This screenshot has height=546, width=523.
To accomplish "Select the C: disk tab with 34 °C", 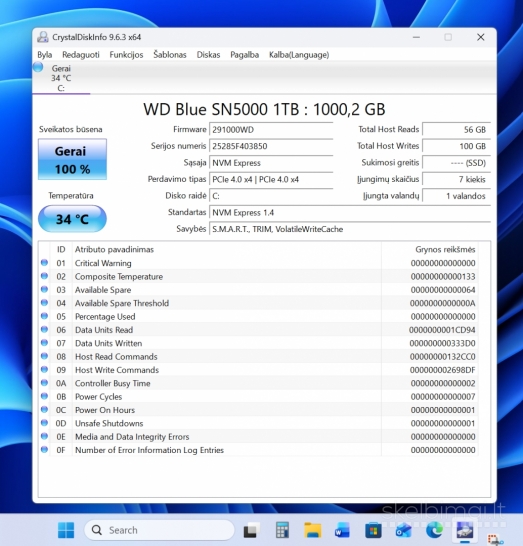I will (x=61, y=78).
